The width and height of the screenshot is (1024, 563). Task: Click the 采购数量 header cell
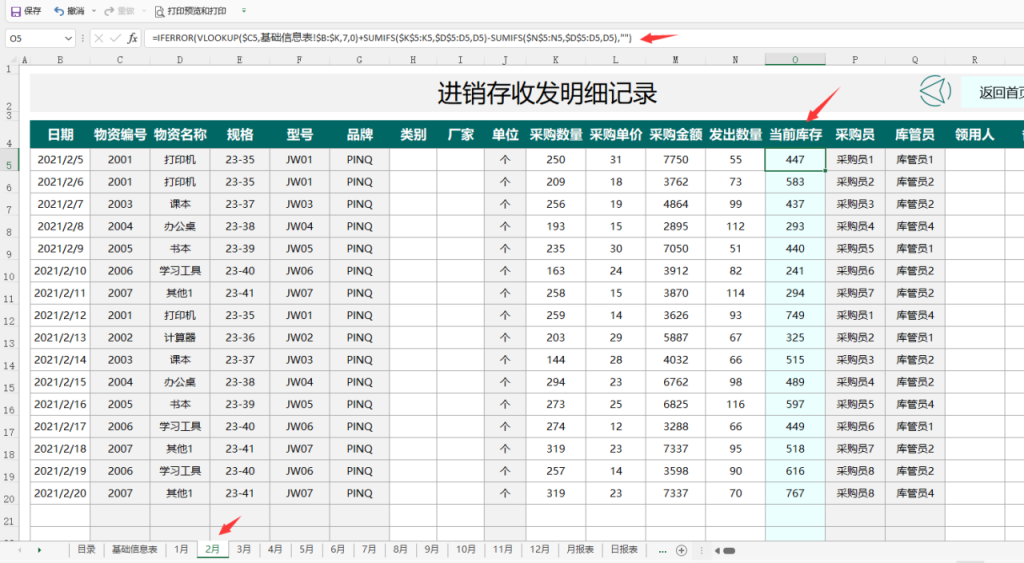[x=556, y=135]
